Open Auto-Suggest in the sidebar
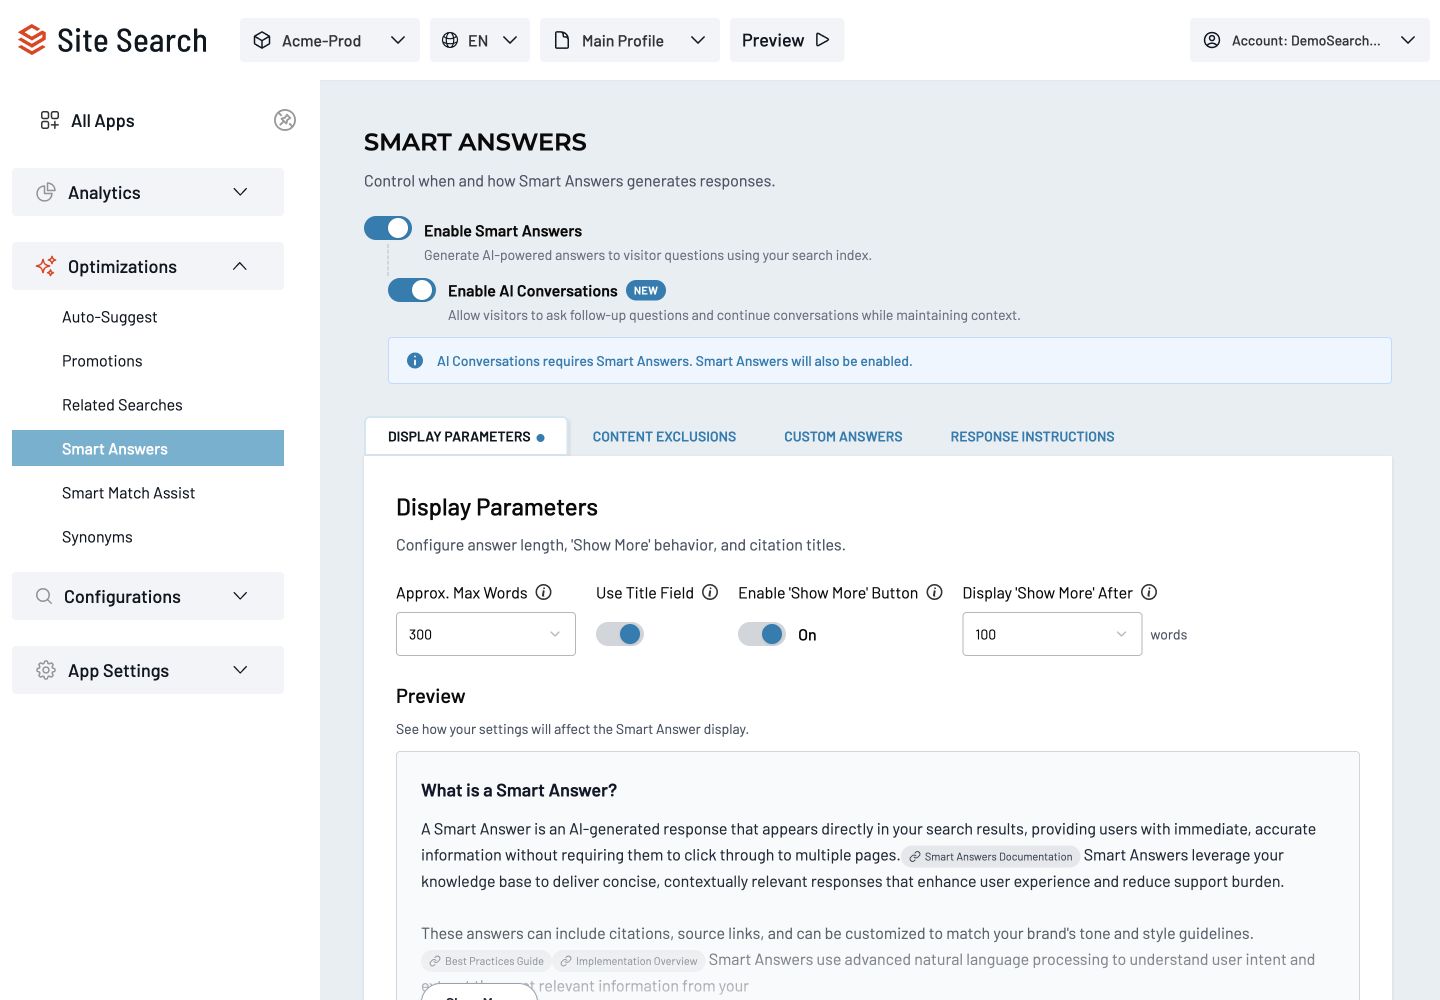The image size is (1440, 1000). [110, 317]
